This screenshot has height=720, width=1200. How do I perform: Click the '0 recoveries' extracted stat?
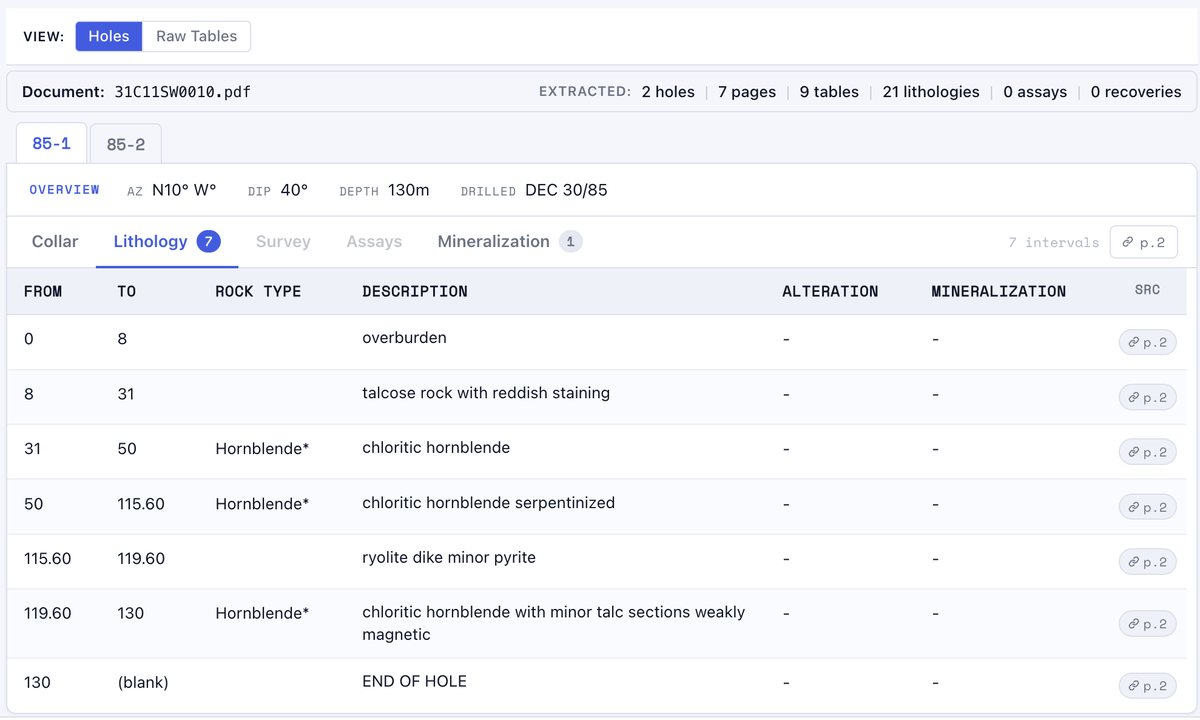click(x=1136, y=91)
